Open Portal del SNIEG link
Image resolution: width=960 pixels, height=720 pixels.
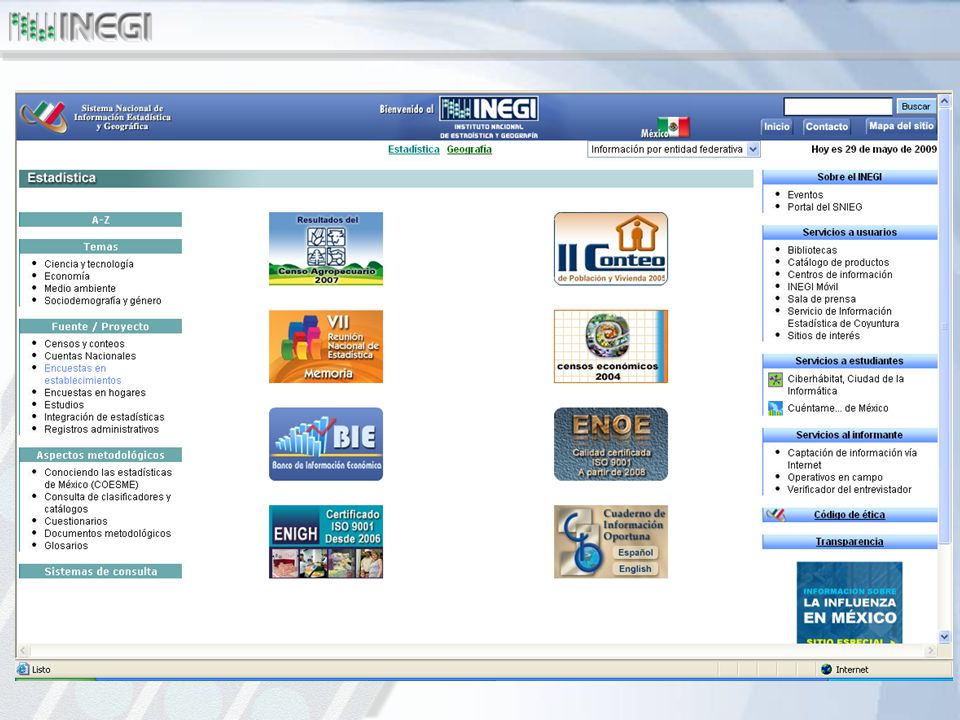[825, 207]
